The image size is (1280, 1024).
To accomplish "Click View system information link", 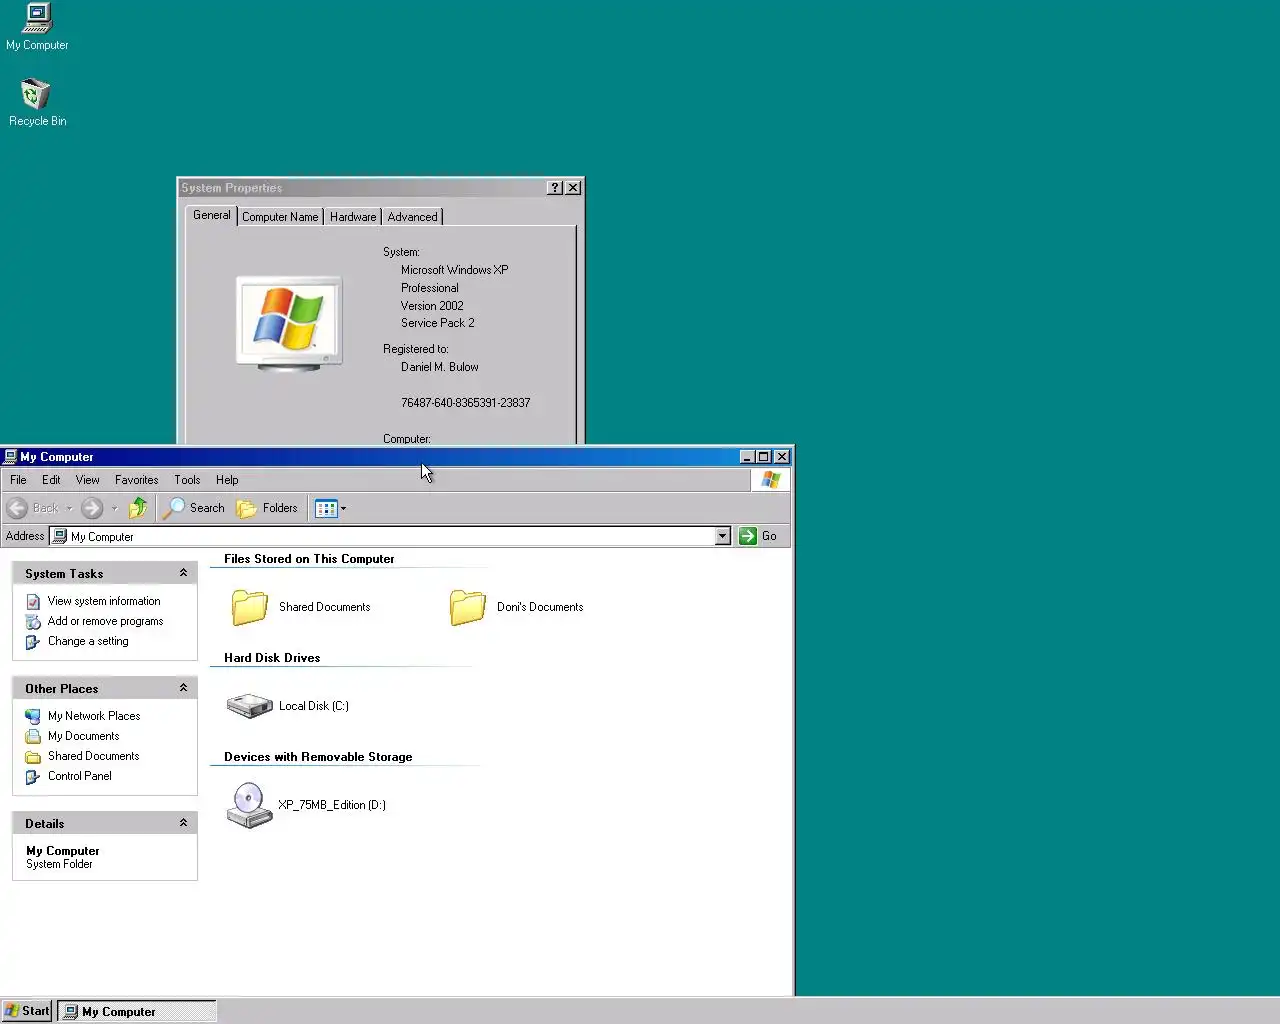I will (x=104, y=601).
